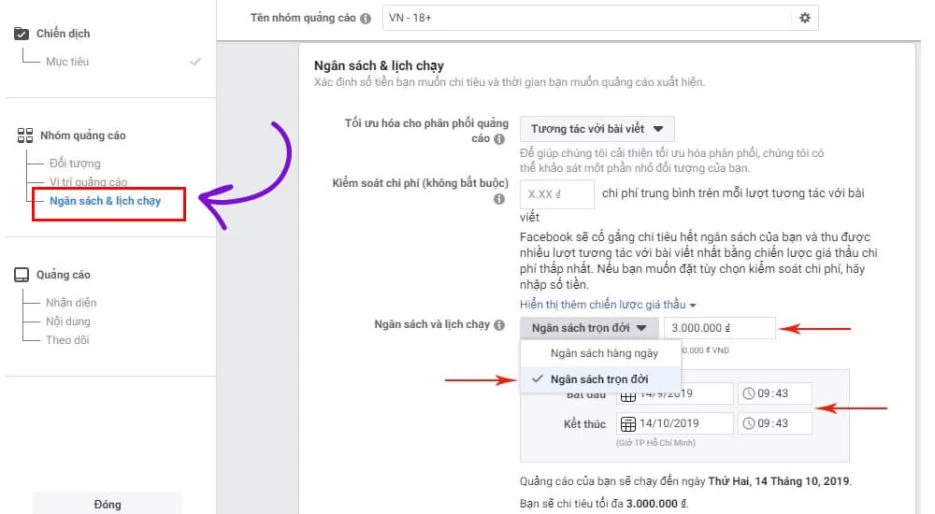Click the 3.000.000 đ budget amount field

click(719, 328)
